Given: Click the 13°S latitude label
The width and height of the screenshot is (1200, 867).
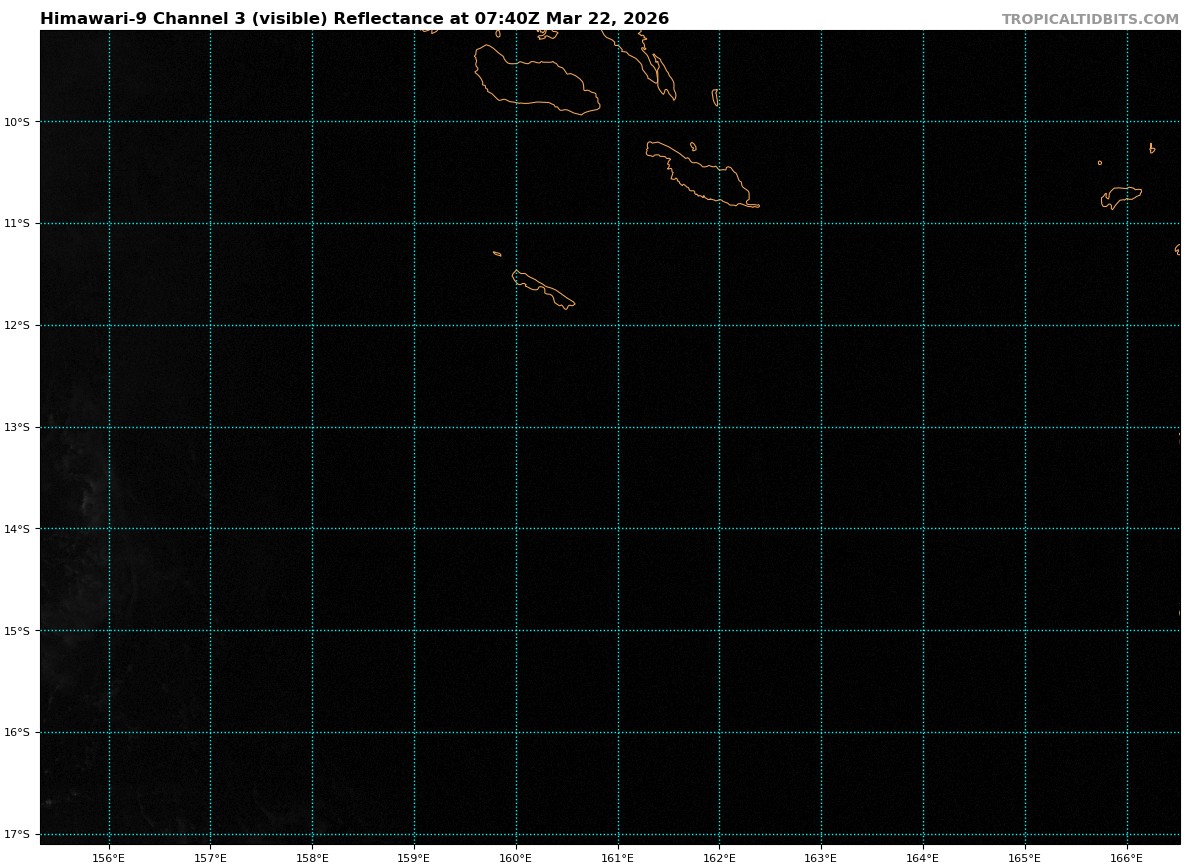Looking at the screenshot, I should click(17, 427).
